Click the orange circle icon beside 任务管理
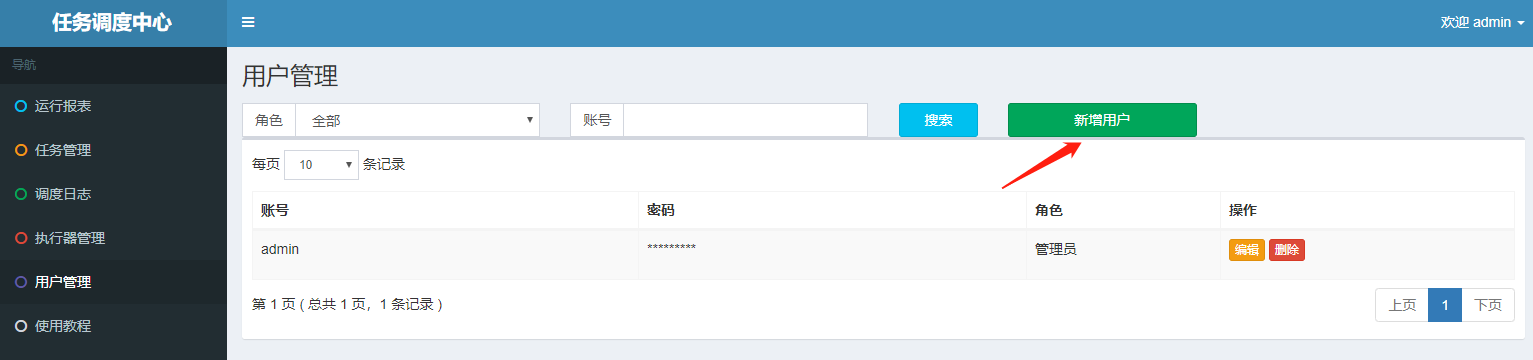Screen dimensions: 1533x360 pyautogui.click(x=21, y=150)
